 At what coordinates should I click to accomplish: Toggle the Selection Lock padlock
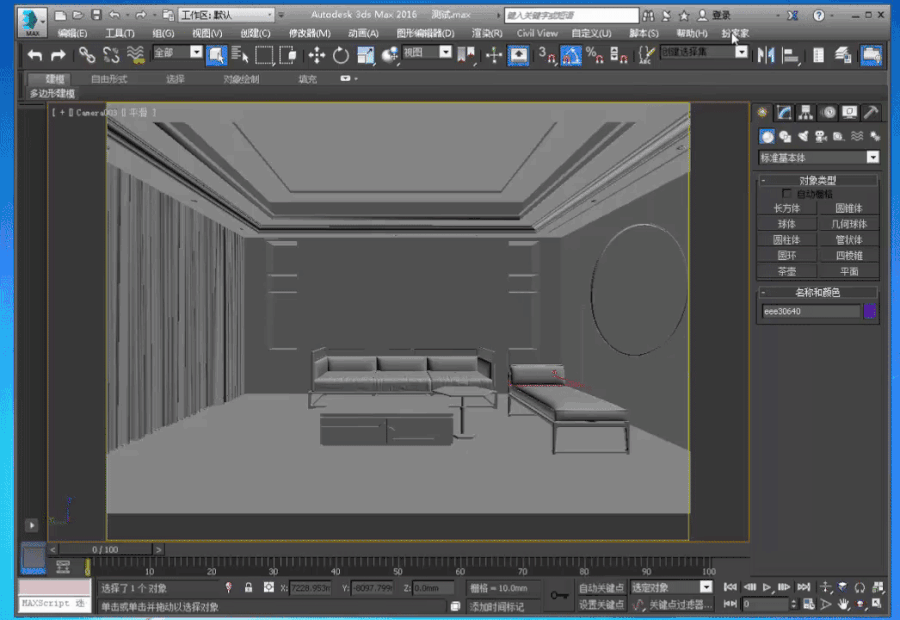point(249,587)
